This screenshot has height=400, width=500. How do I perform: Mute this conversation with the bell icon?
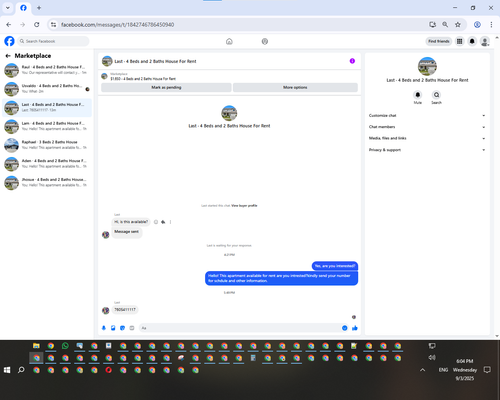tap(418, 95)
